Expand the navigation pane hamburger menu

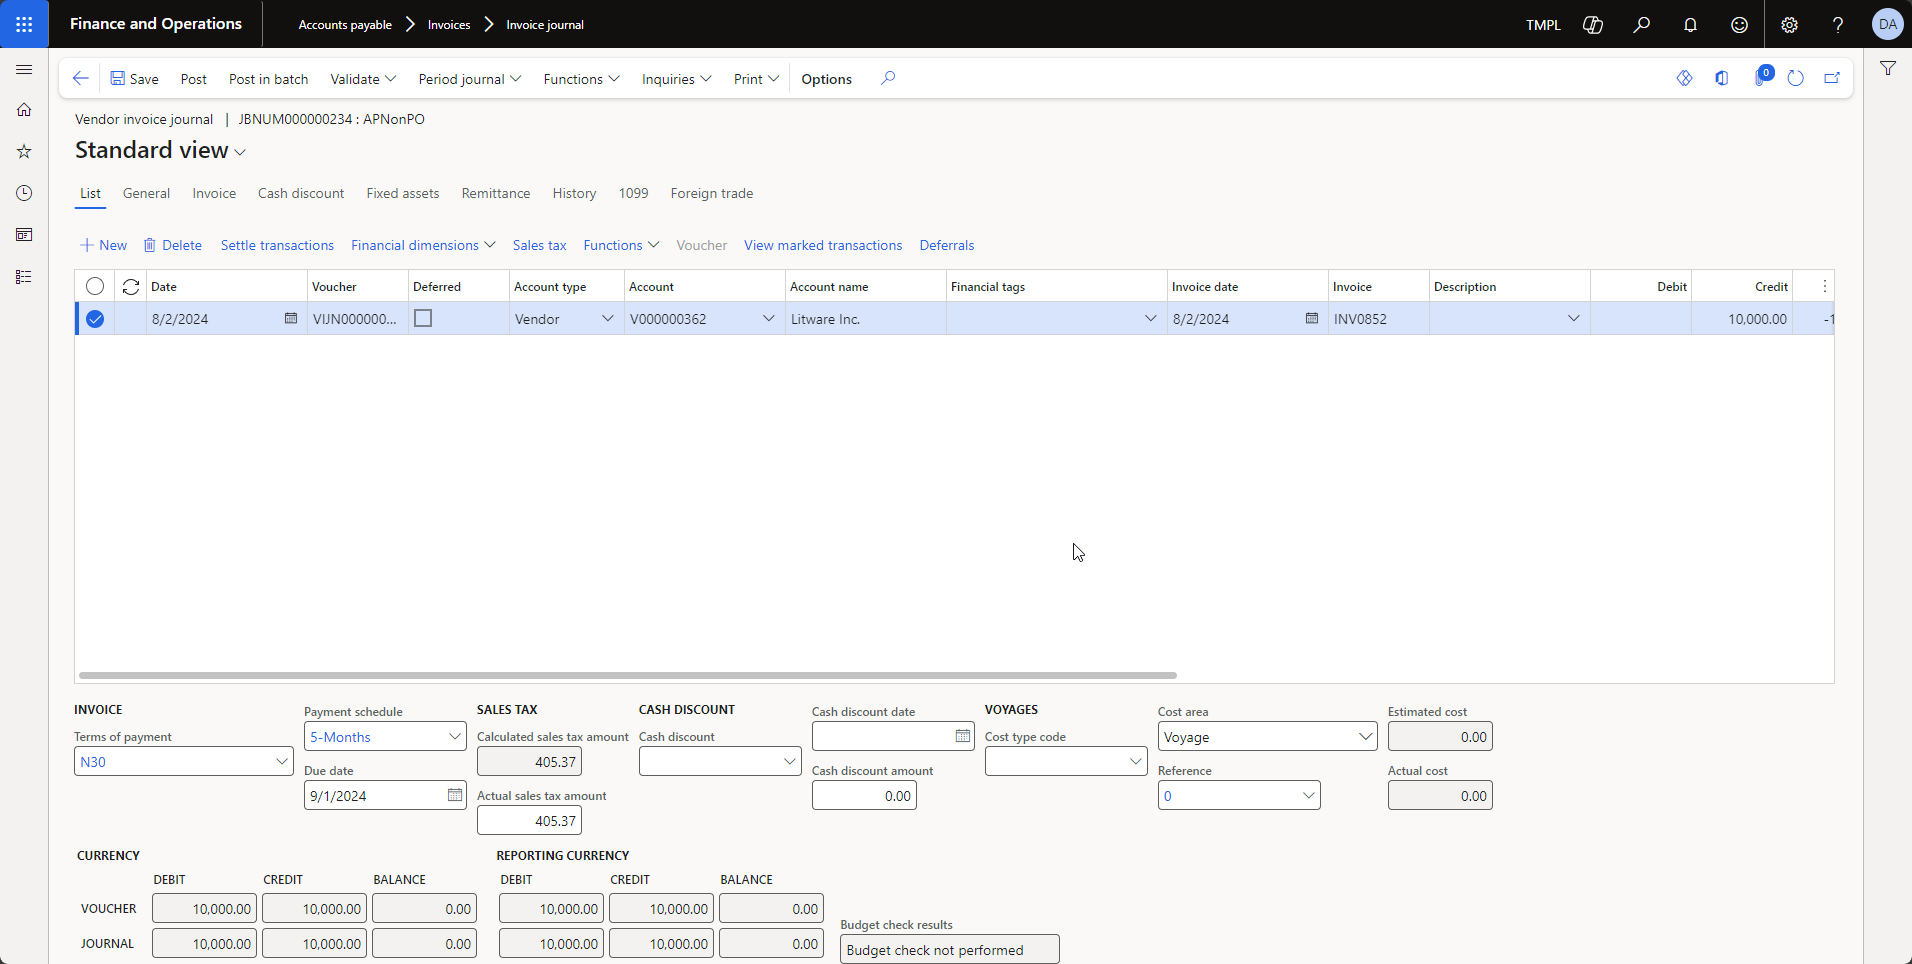[x=24, y=70]
